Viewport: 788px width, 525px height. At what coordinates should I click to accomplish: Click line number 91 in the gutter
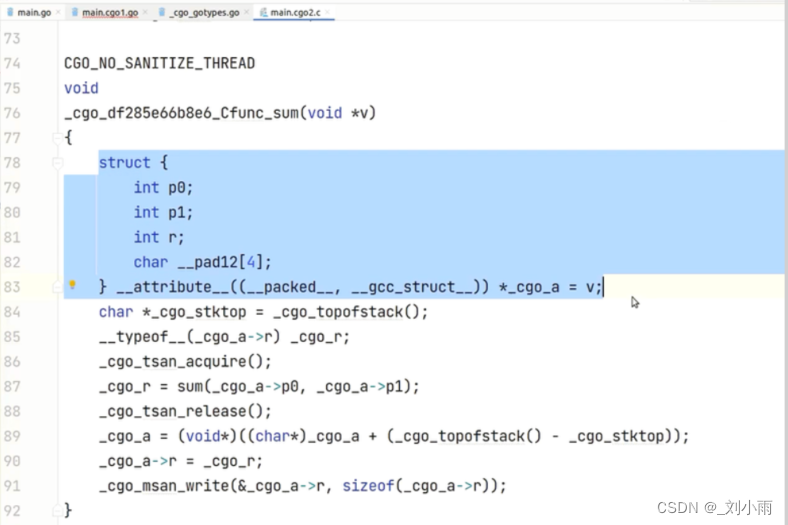[x=12, y=486]
